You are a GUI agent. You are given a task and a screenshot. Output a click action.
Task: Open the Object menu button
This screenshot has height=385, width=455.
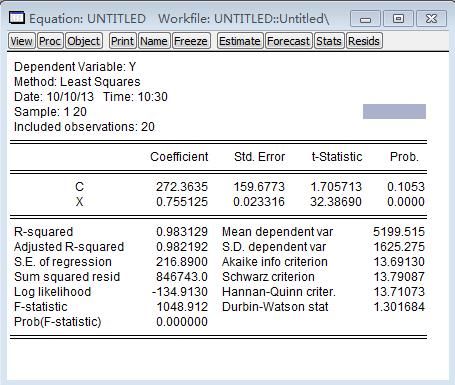[84, 41]
